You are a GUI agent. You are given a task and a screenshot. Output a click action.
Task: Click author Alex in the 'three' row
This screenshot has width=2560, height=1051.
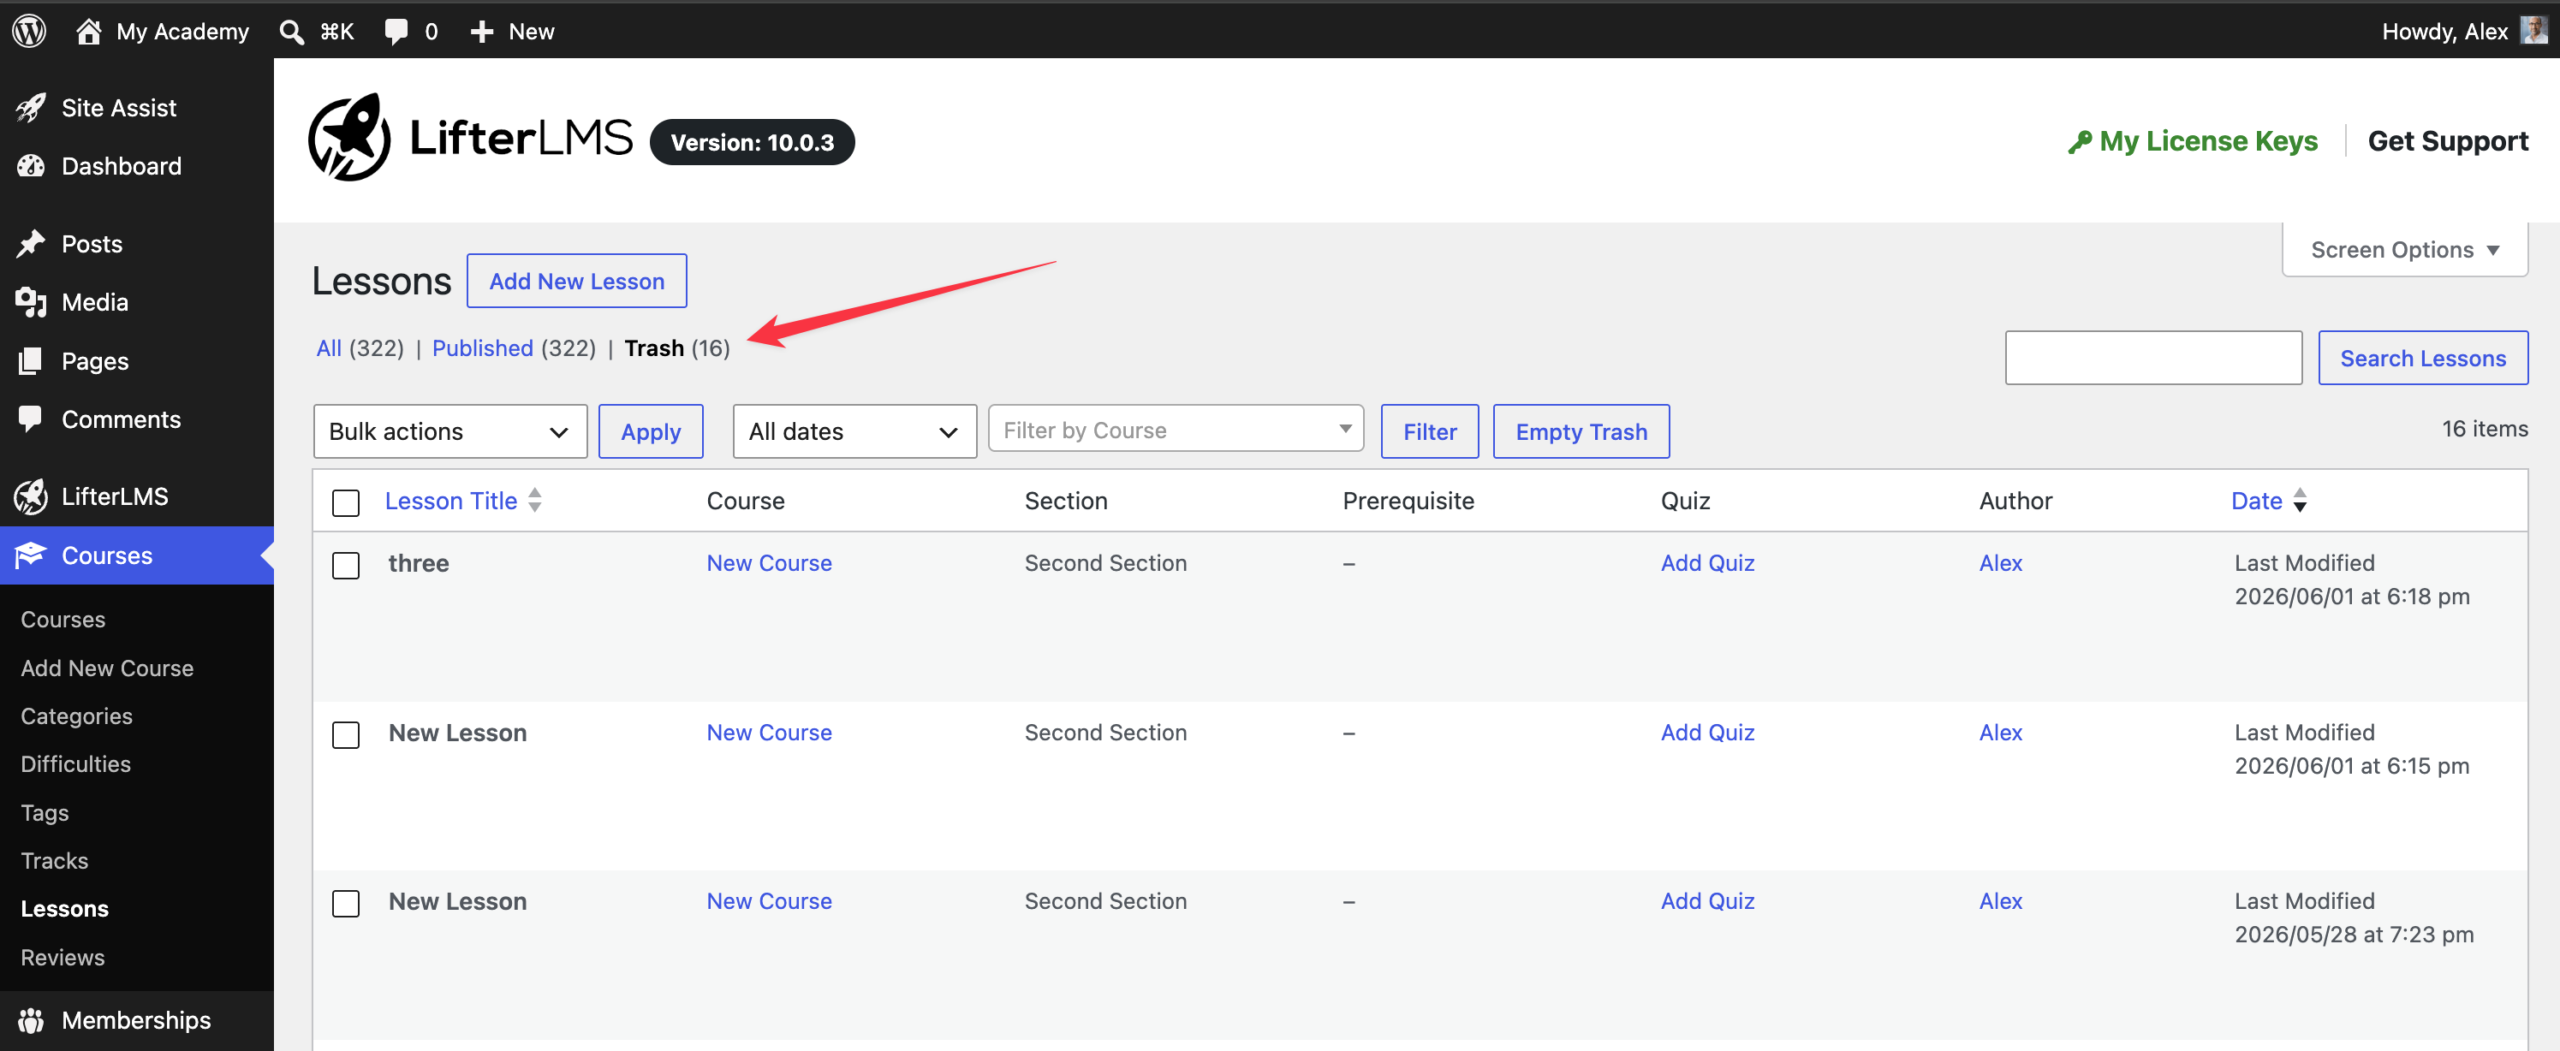[x=2001, y=563]
